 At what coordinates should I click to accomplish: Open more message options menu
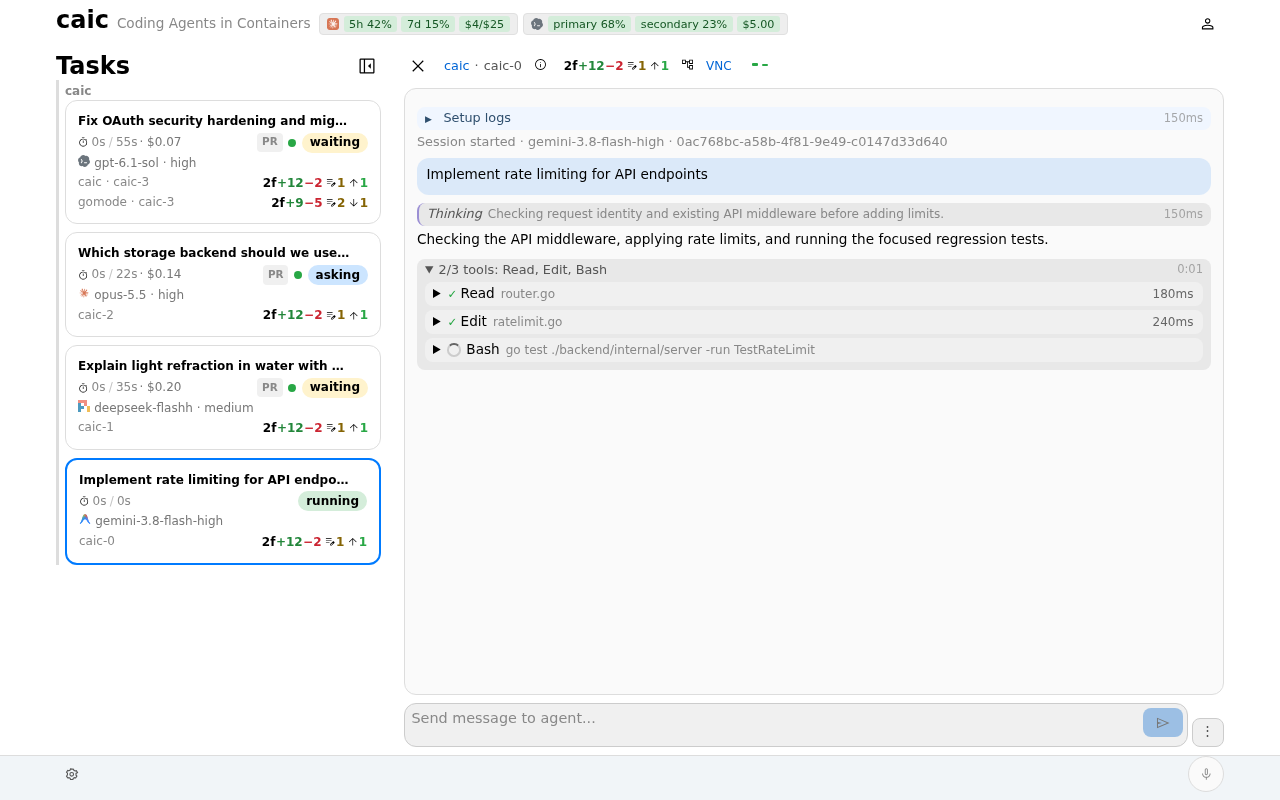[x=1208, y=732]
